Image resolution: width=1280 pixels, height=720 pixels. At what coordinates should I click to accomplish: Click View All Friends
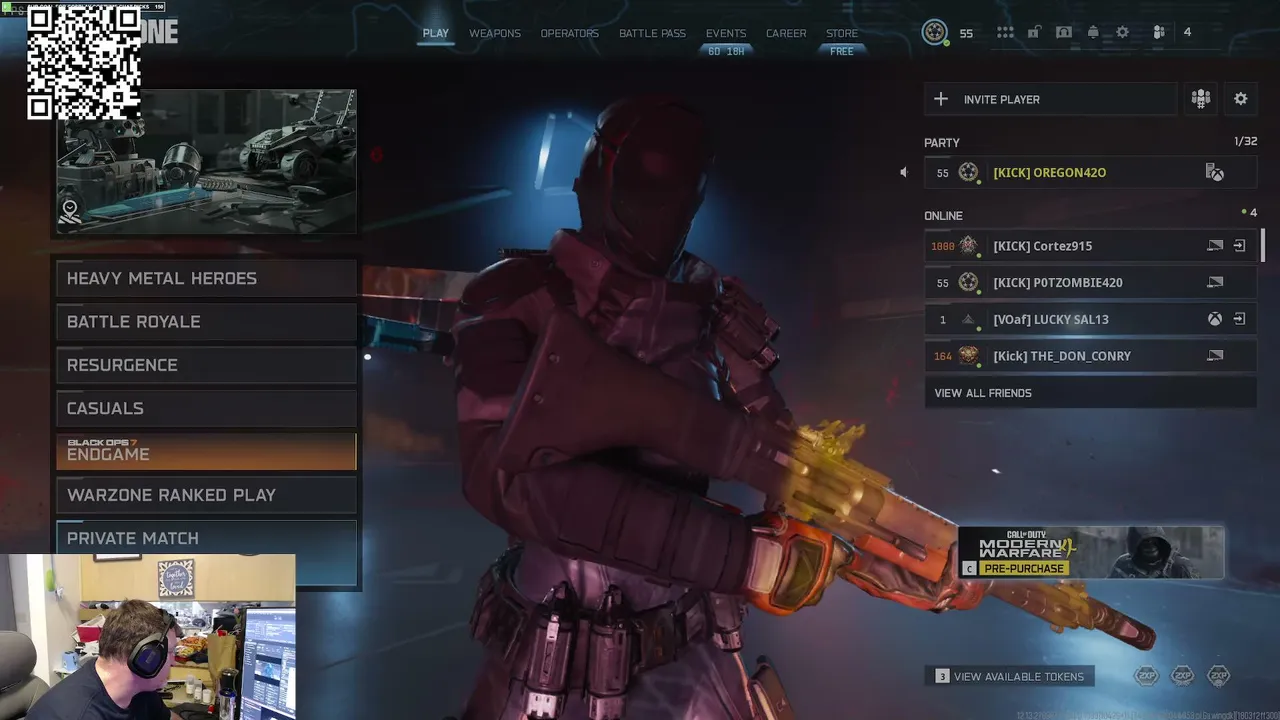point(1090,393)
